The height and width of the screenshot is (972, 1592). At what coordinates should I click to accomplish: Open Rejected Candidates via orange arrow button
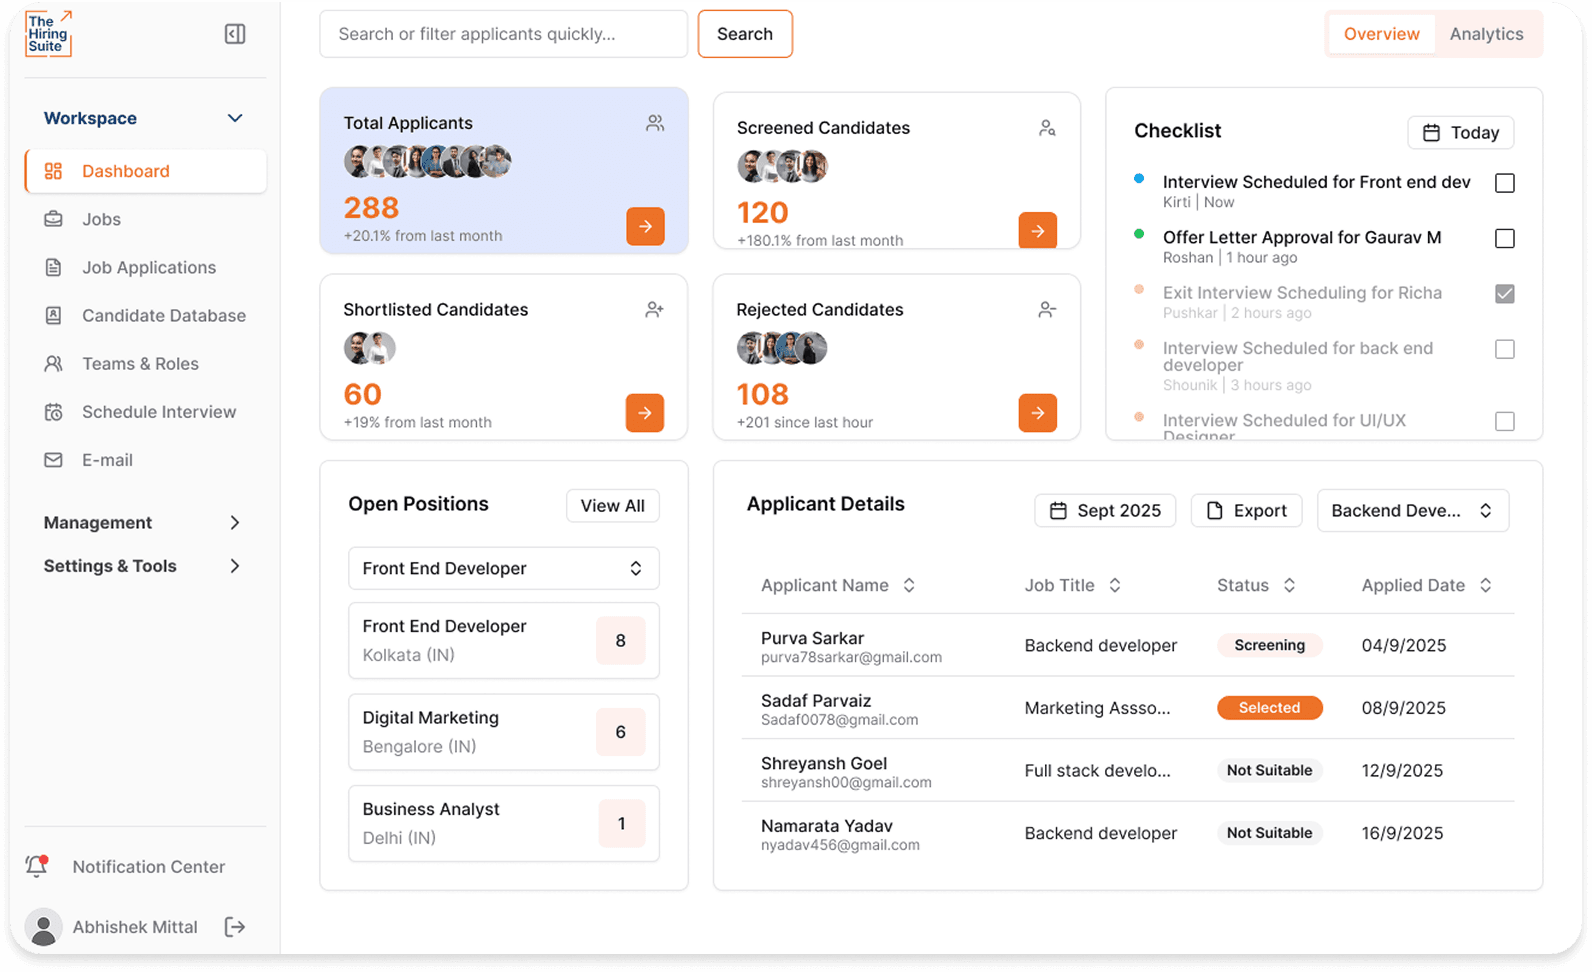coord(1037,412)
